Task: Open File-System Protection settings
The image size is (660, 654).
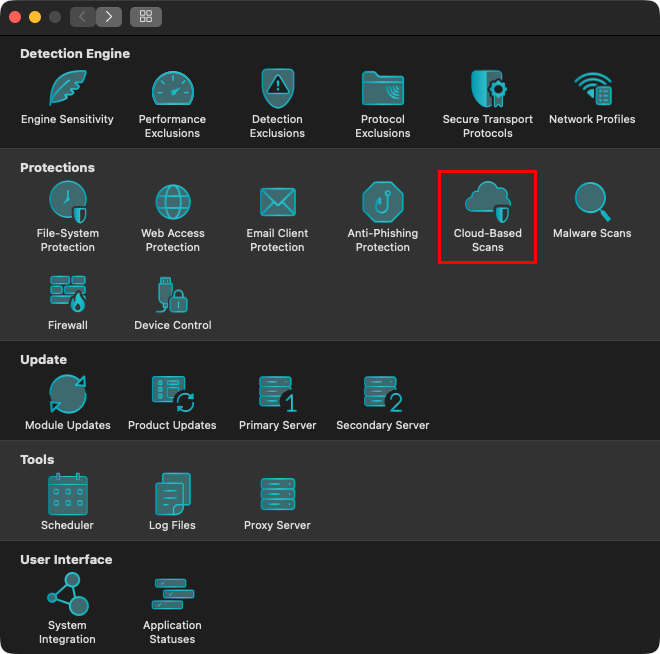Action: [67, 202]
